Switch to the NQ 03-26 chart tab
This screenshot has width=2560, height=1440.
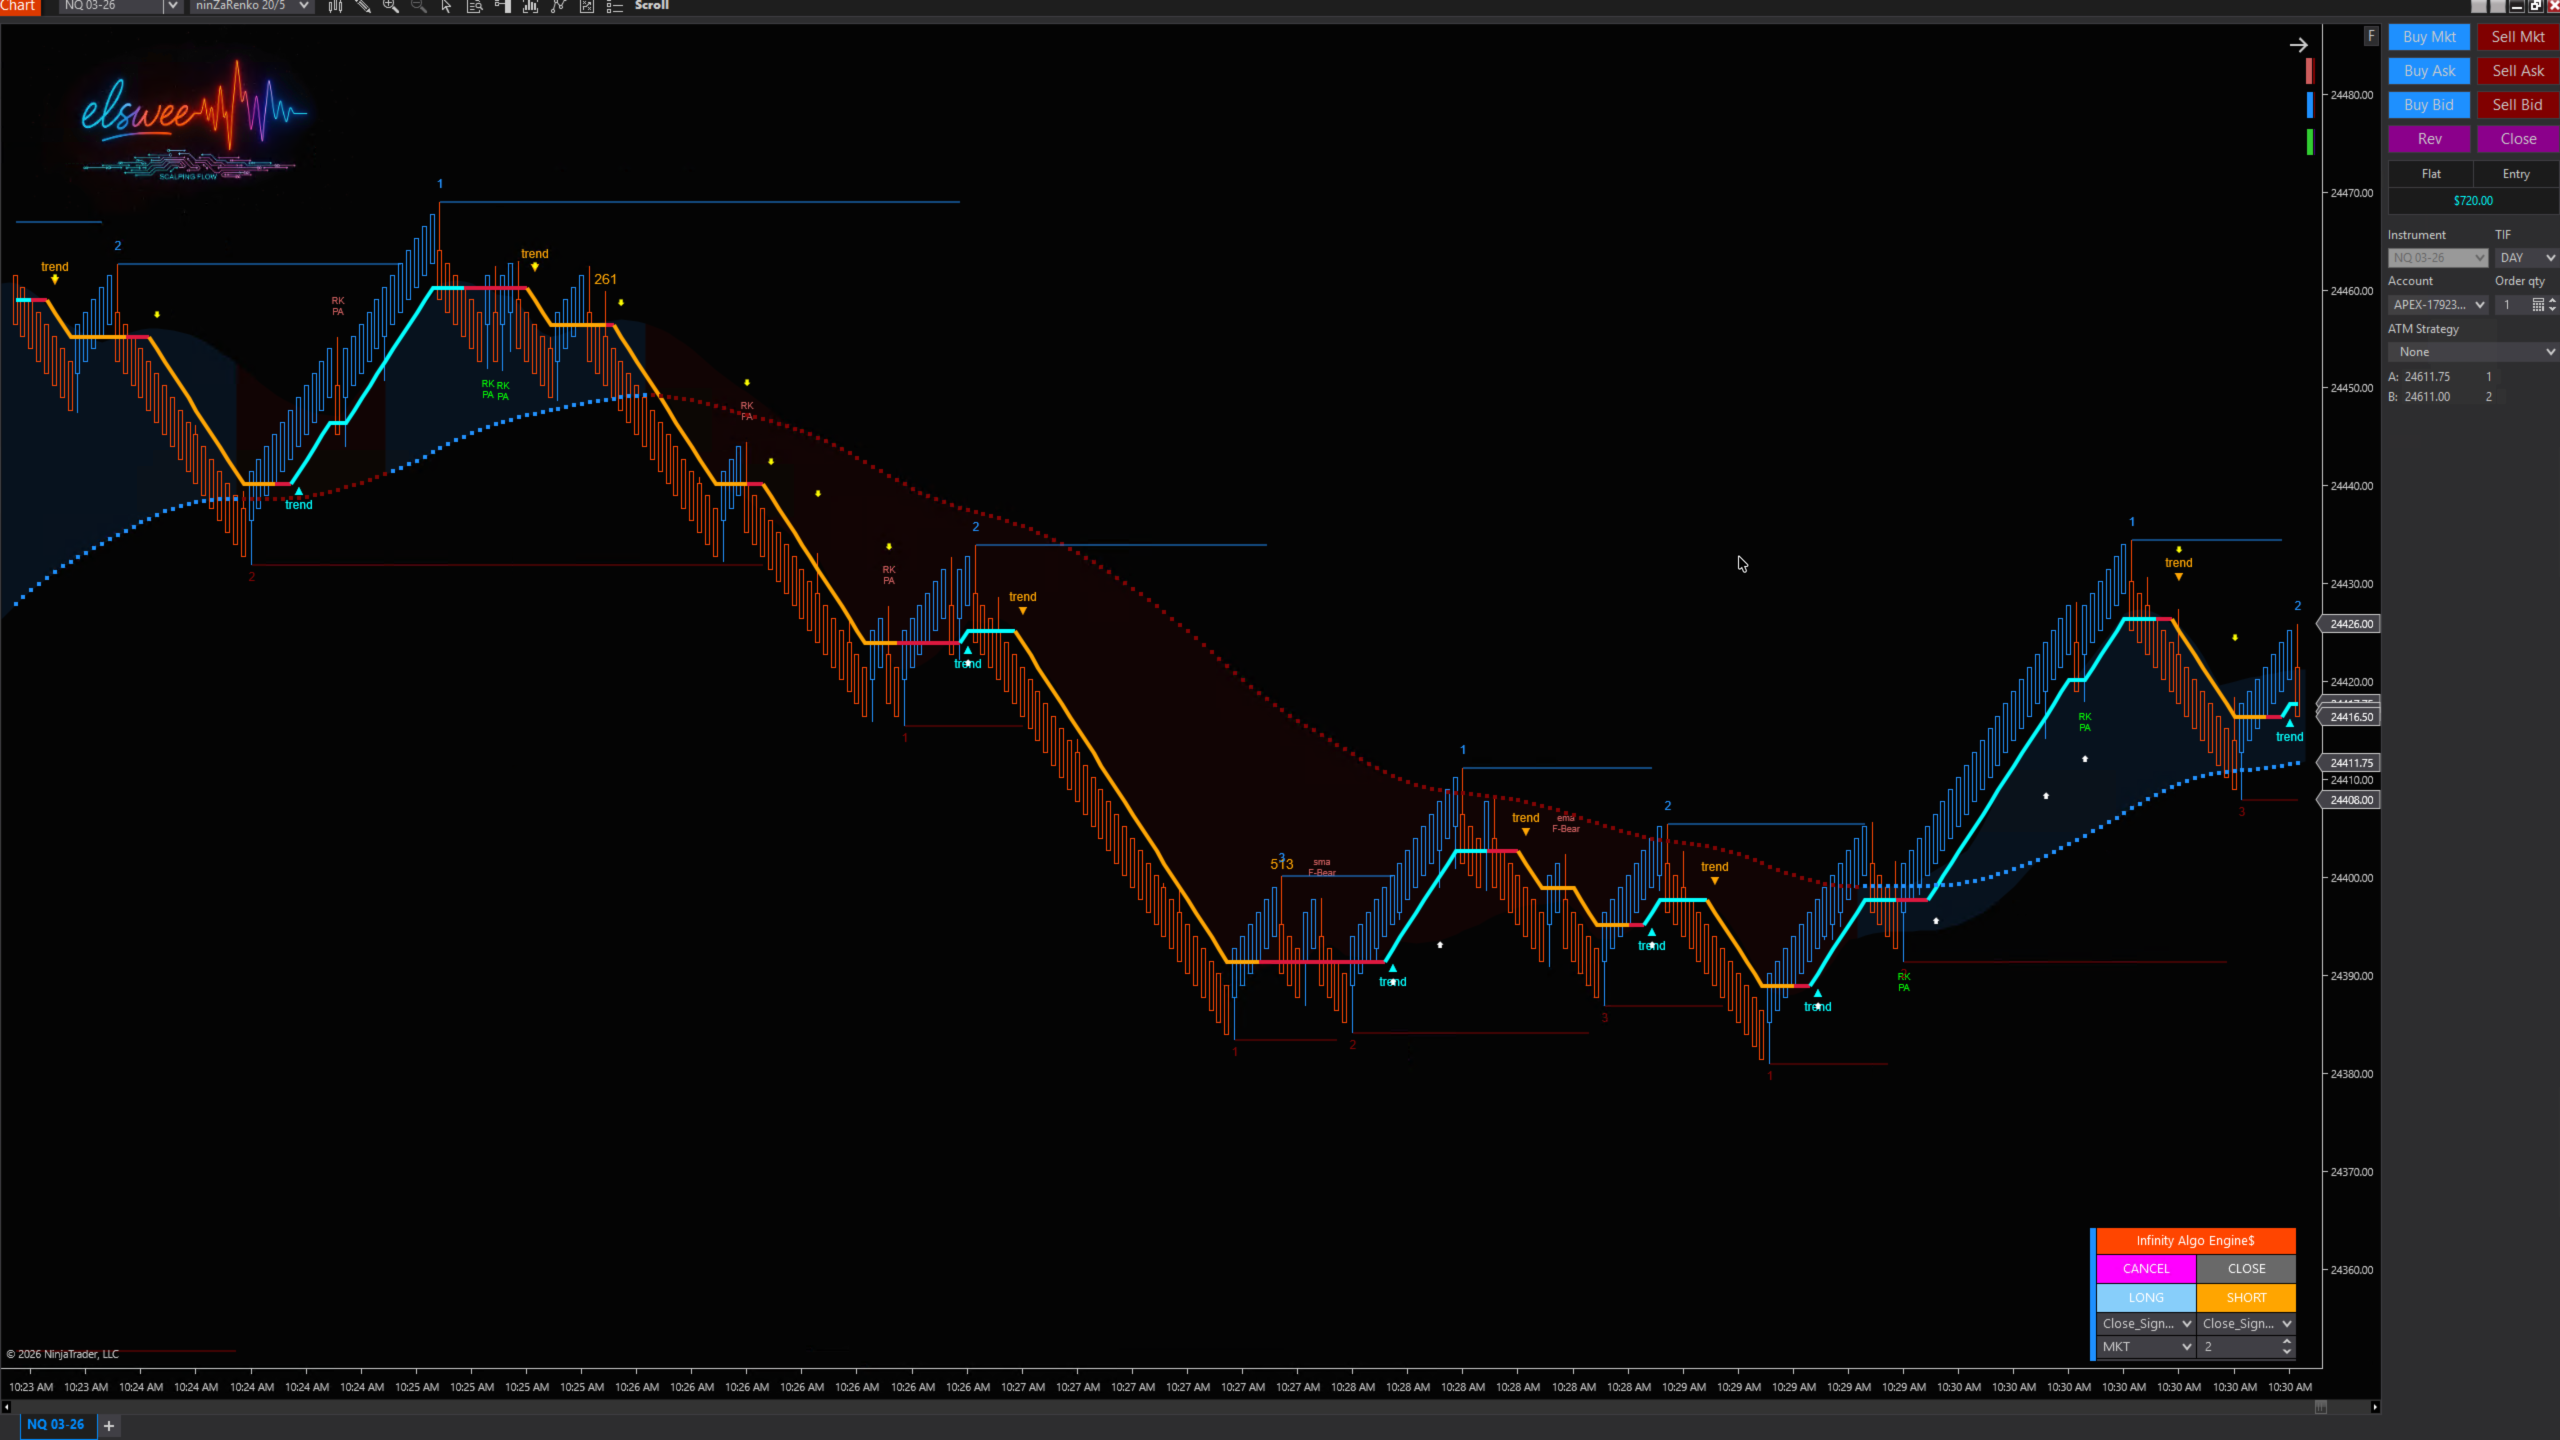pyautogui.click(x=55, y=1424)
